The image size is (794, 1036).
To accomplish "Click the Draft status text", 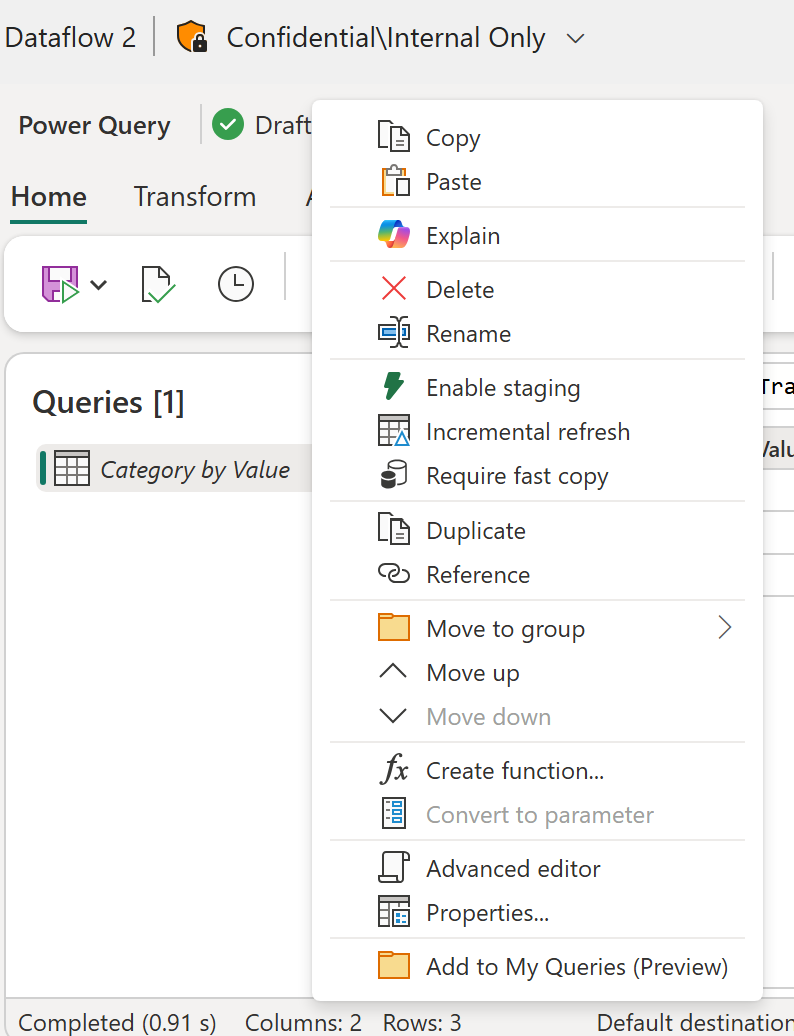I will [282, 124].
